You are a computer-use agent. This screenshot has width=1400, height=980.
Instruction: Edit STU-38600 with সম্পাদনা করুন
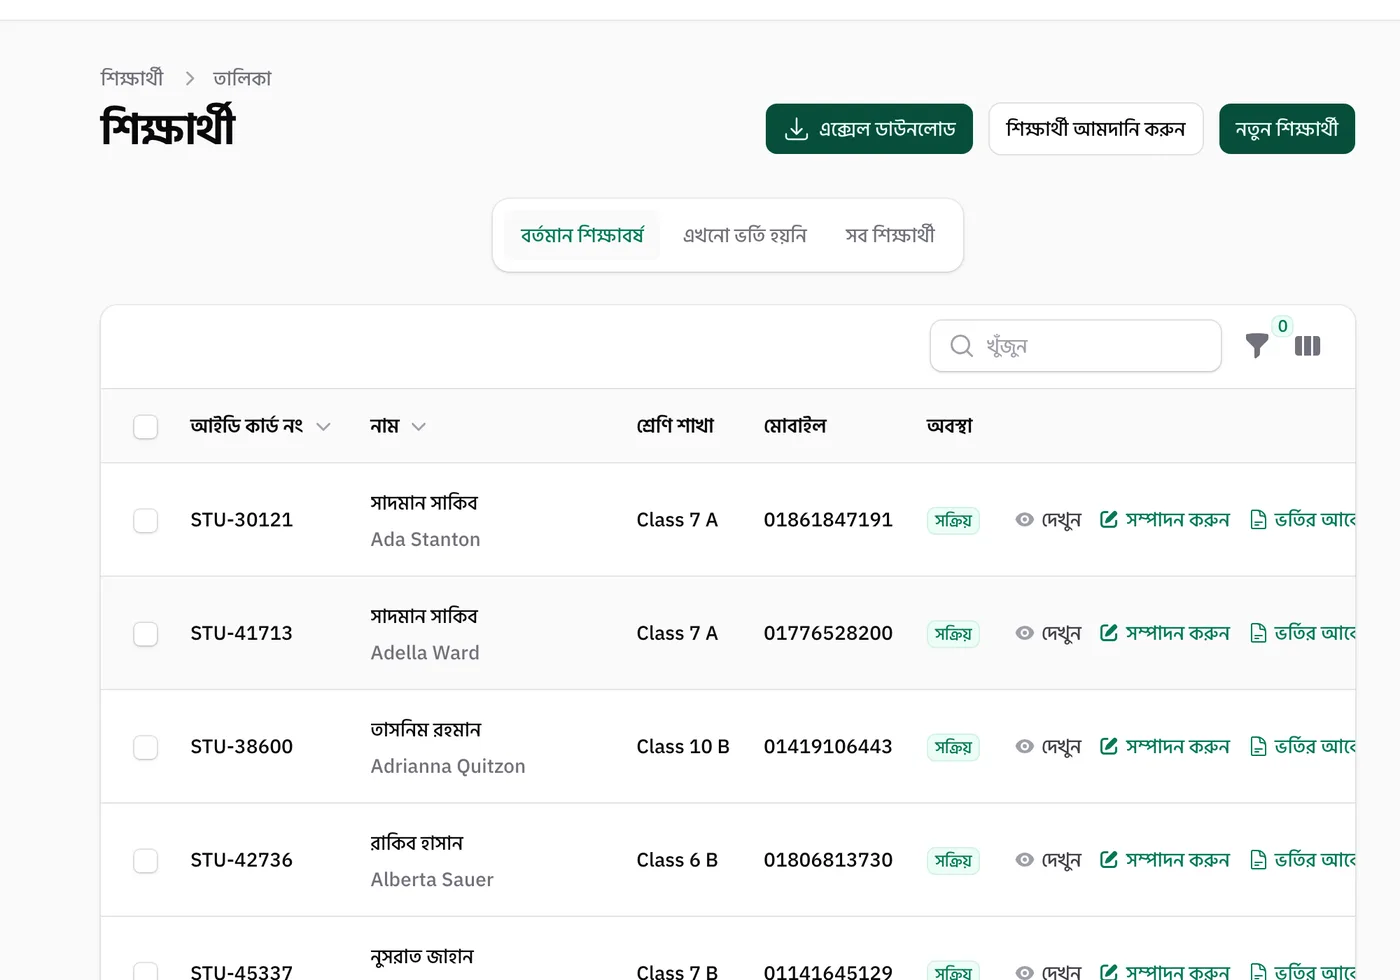[x=1165, y=747]
